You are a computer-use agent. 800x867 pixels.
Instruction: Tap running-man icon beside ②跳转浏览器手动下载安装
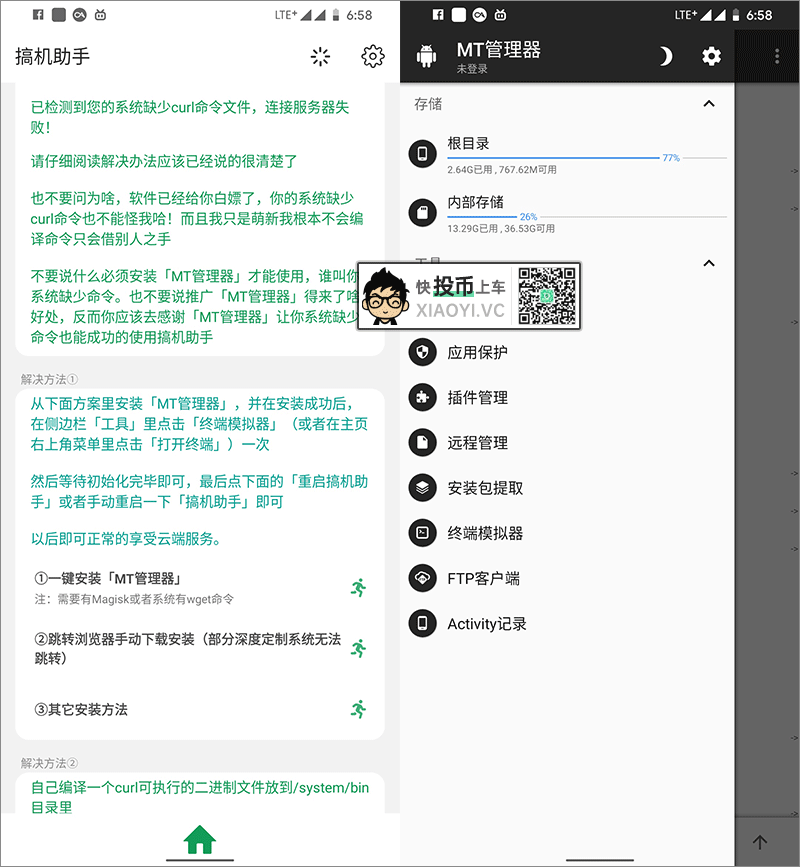[x=358, y=649]
